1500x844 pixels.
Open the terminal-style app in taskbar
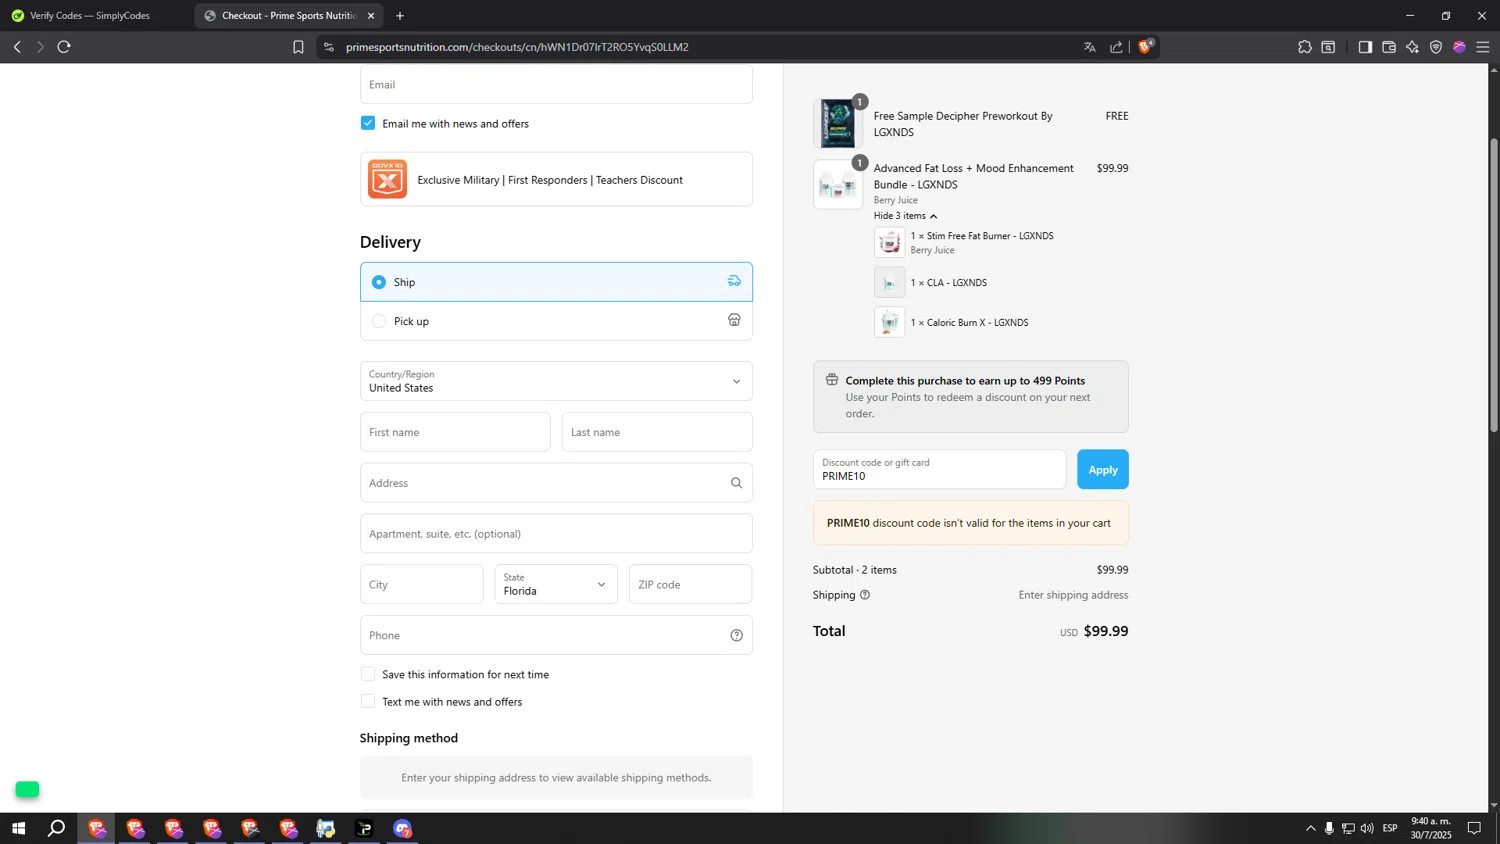[364, 828]
